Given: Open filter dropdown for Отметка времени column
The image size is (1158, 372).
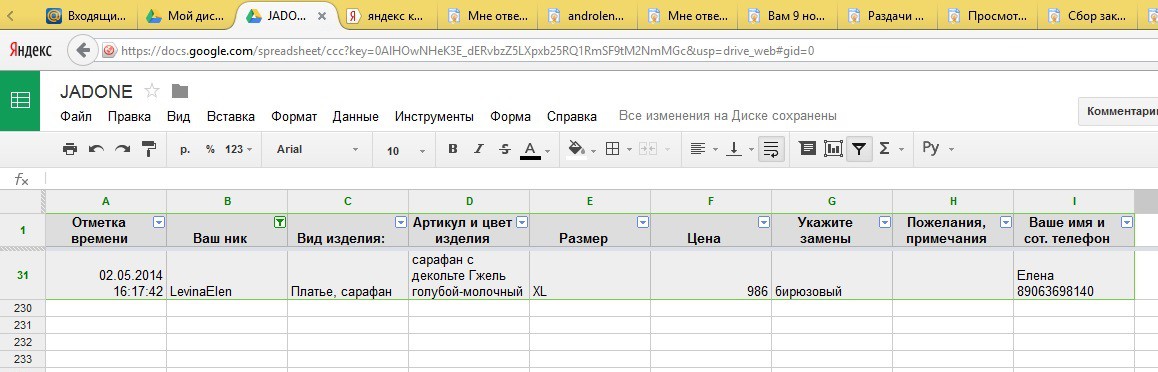Looking at the screenshot, I should click(x=159, y=221).
